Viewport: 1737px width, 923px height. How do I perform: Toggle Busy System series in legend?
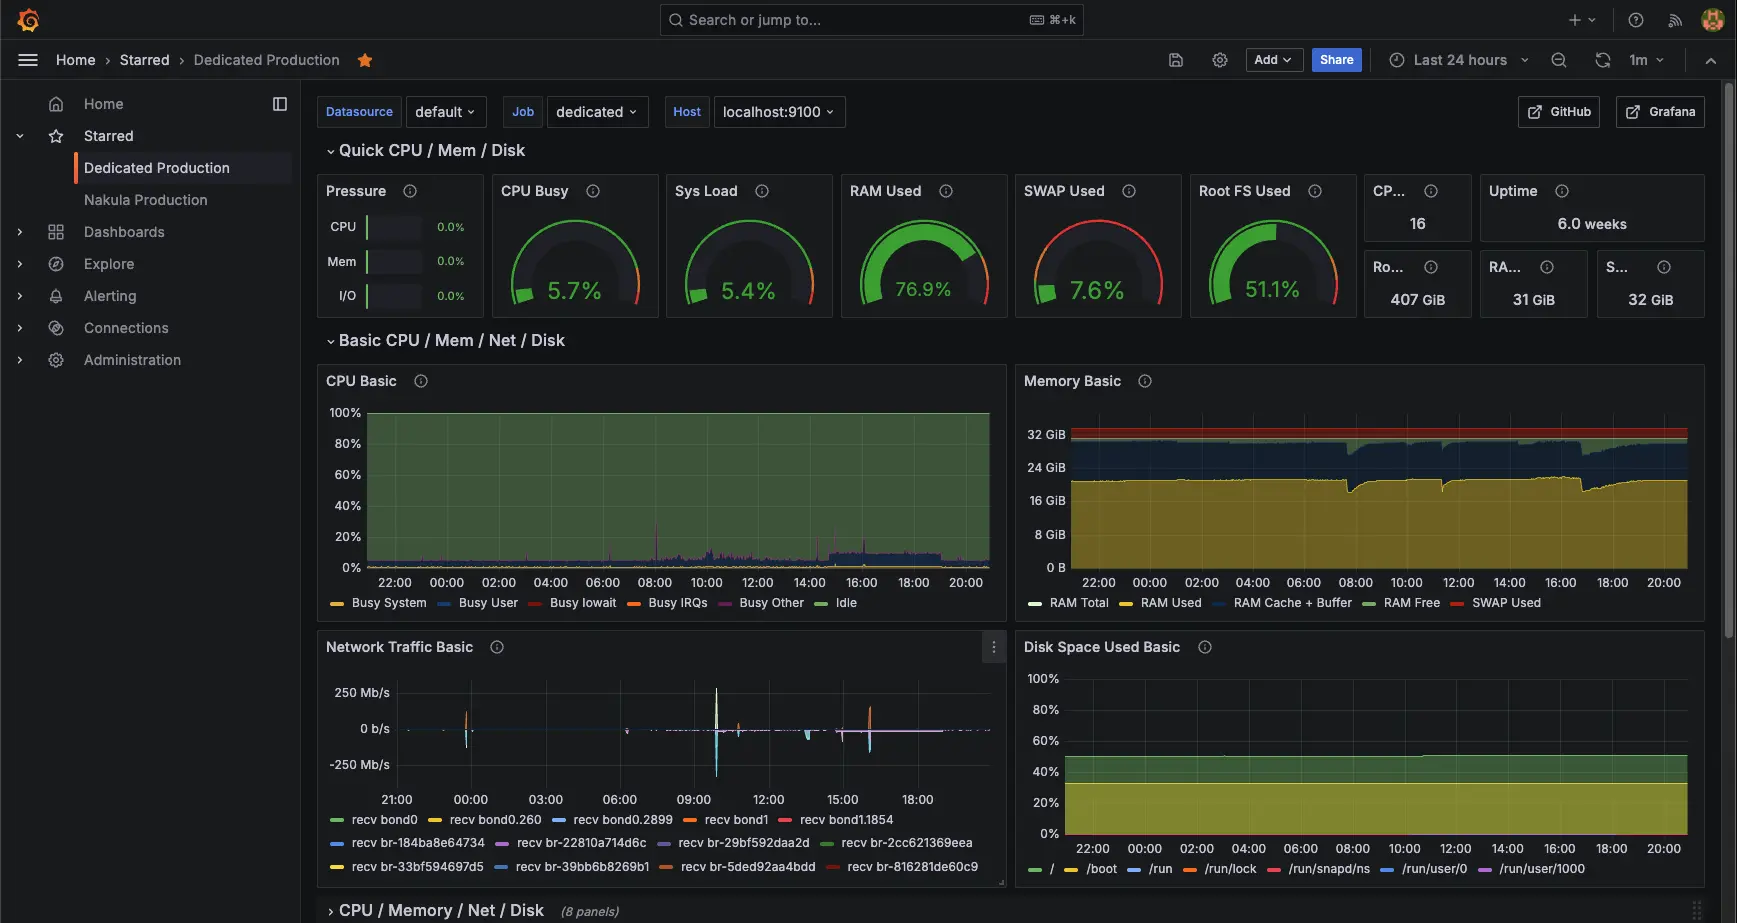(x=388, y=603)
